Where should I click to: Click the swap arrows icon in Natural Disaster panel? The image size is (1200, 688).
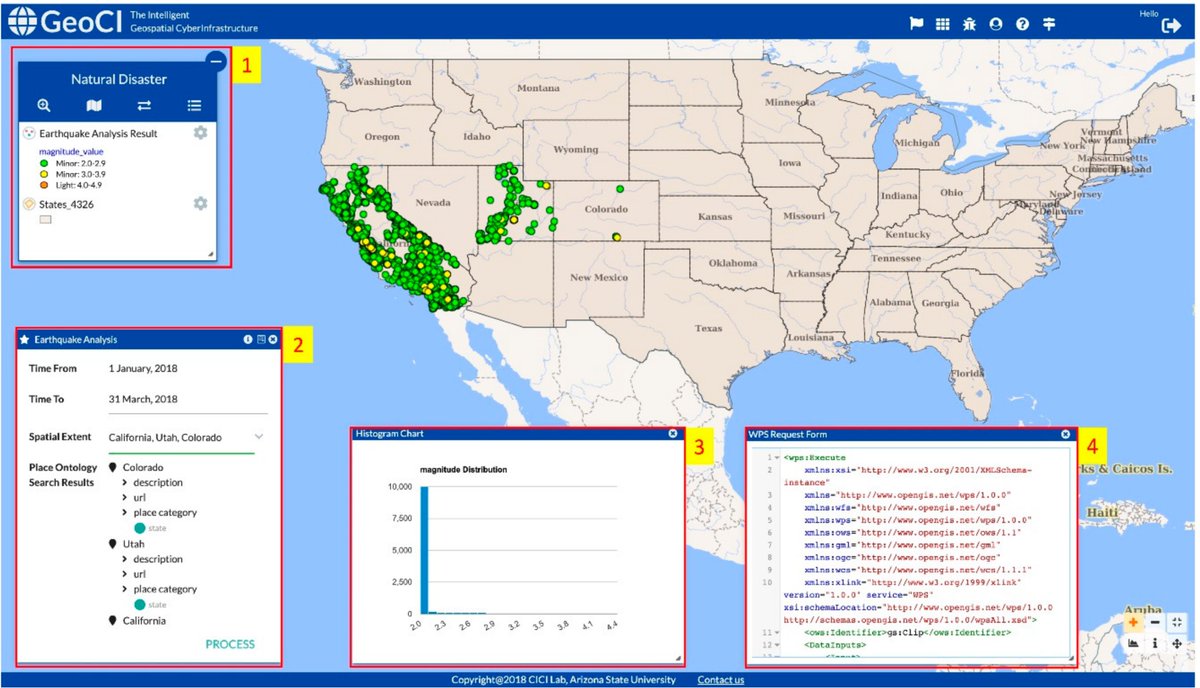coord(144,105)
